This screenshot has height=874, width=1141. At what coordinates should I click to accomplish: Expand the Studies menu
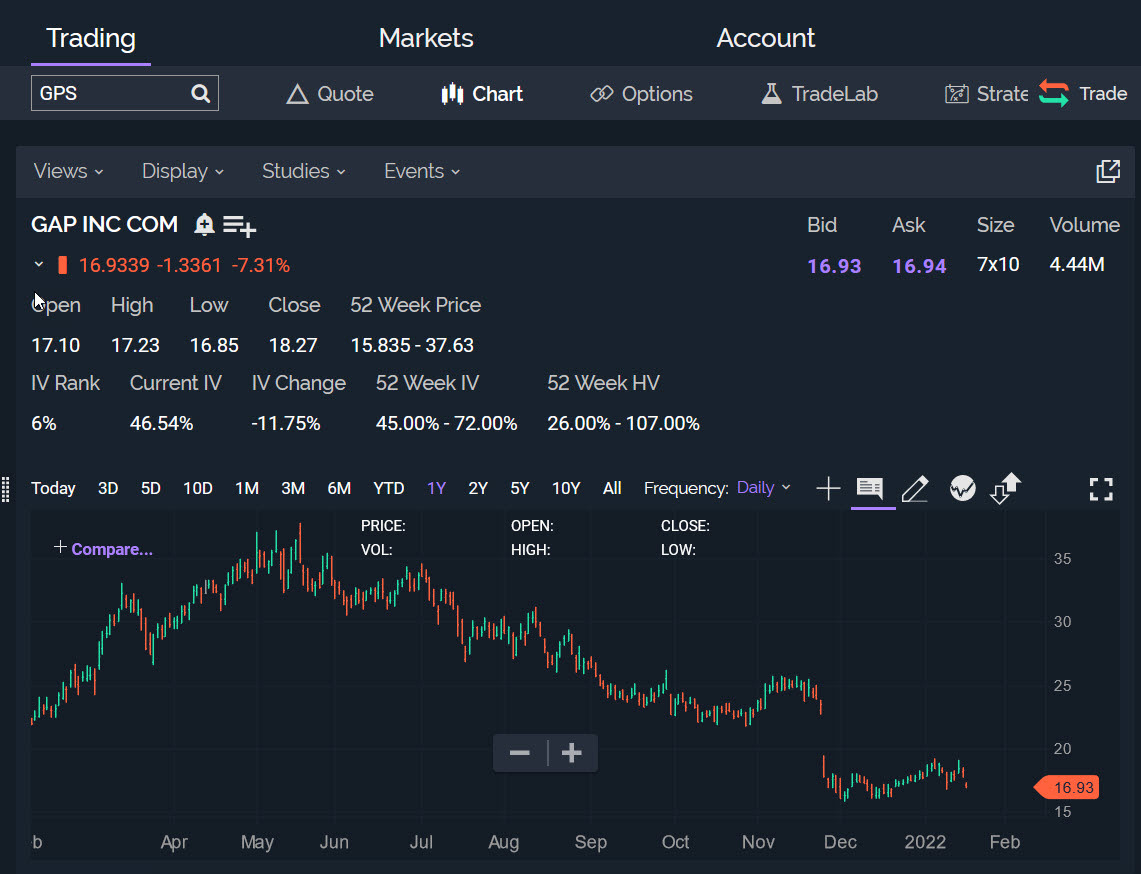tap(303, 171)
